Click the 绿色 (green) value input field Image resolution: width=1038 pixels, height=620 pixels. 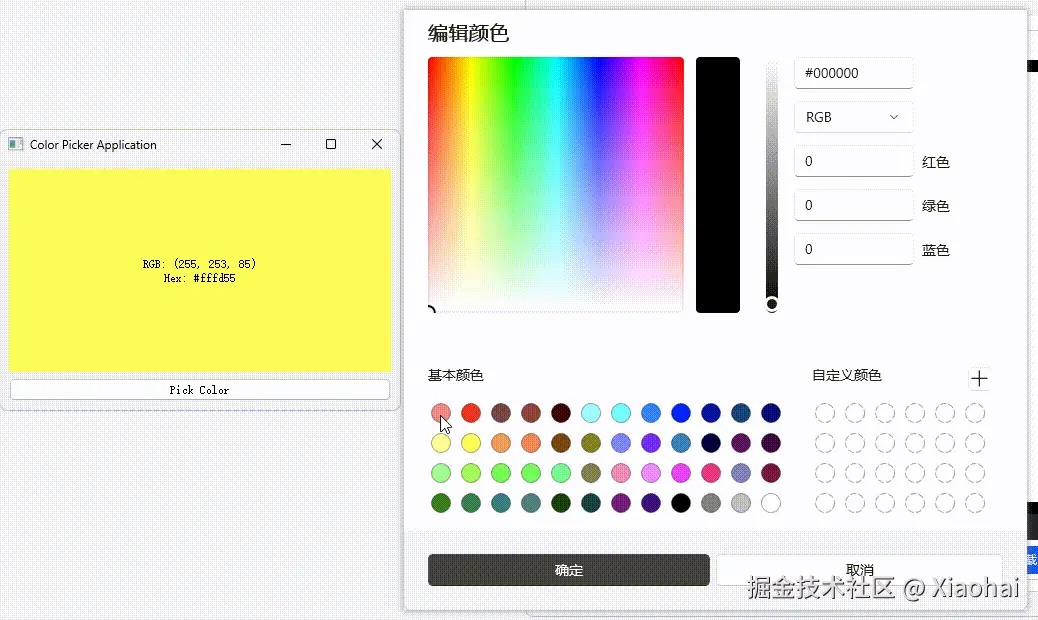tap(853, 205)
